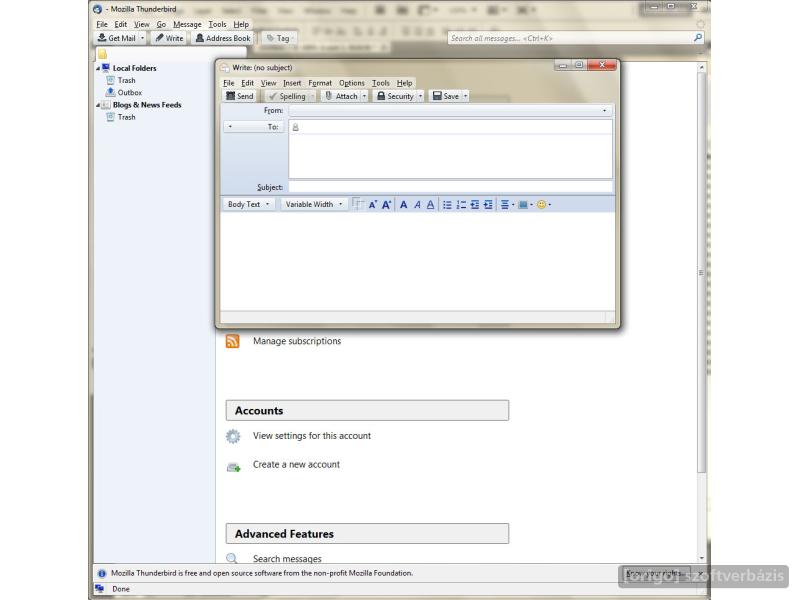Click the larger font size icon
The width and height of the screenshot is (800, 600).
coord(387,205)
